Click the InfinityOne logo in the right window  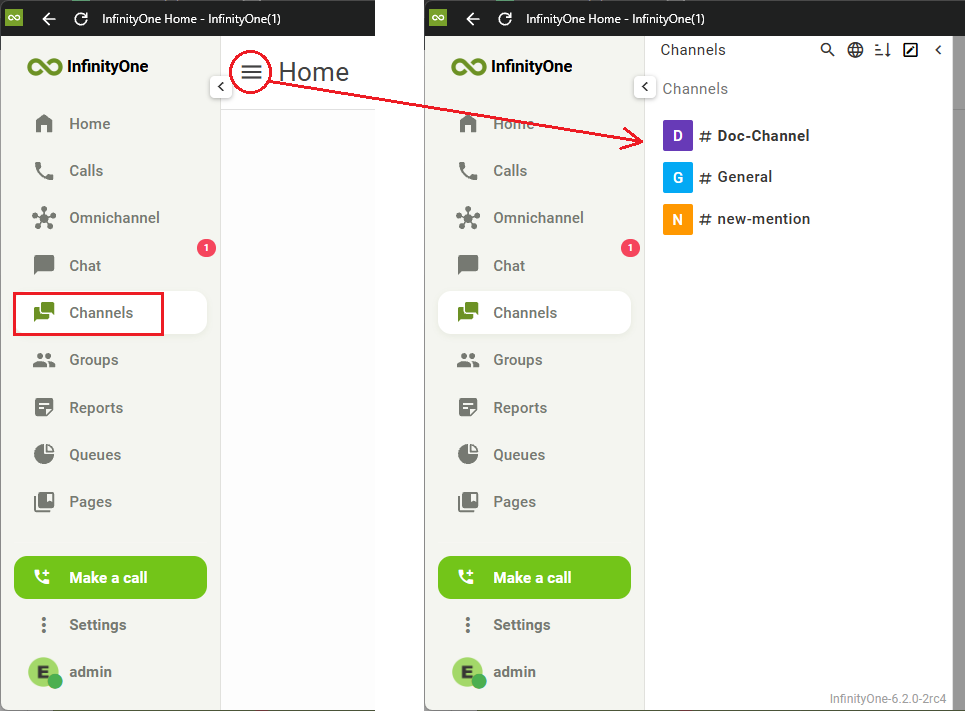pos(512,66)
